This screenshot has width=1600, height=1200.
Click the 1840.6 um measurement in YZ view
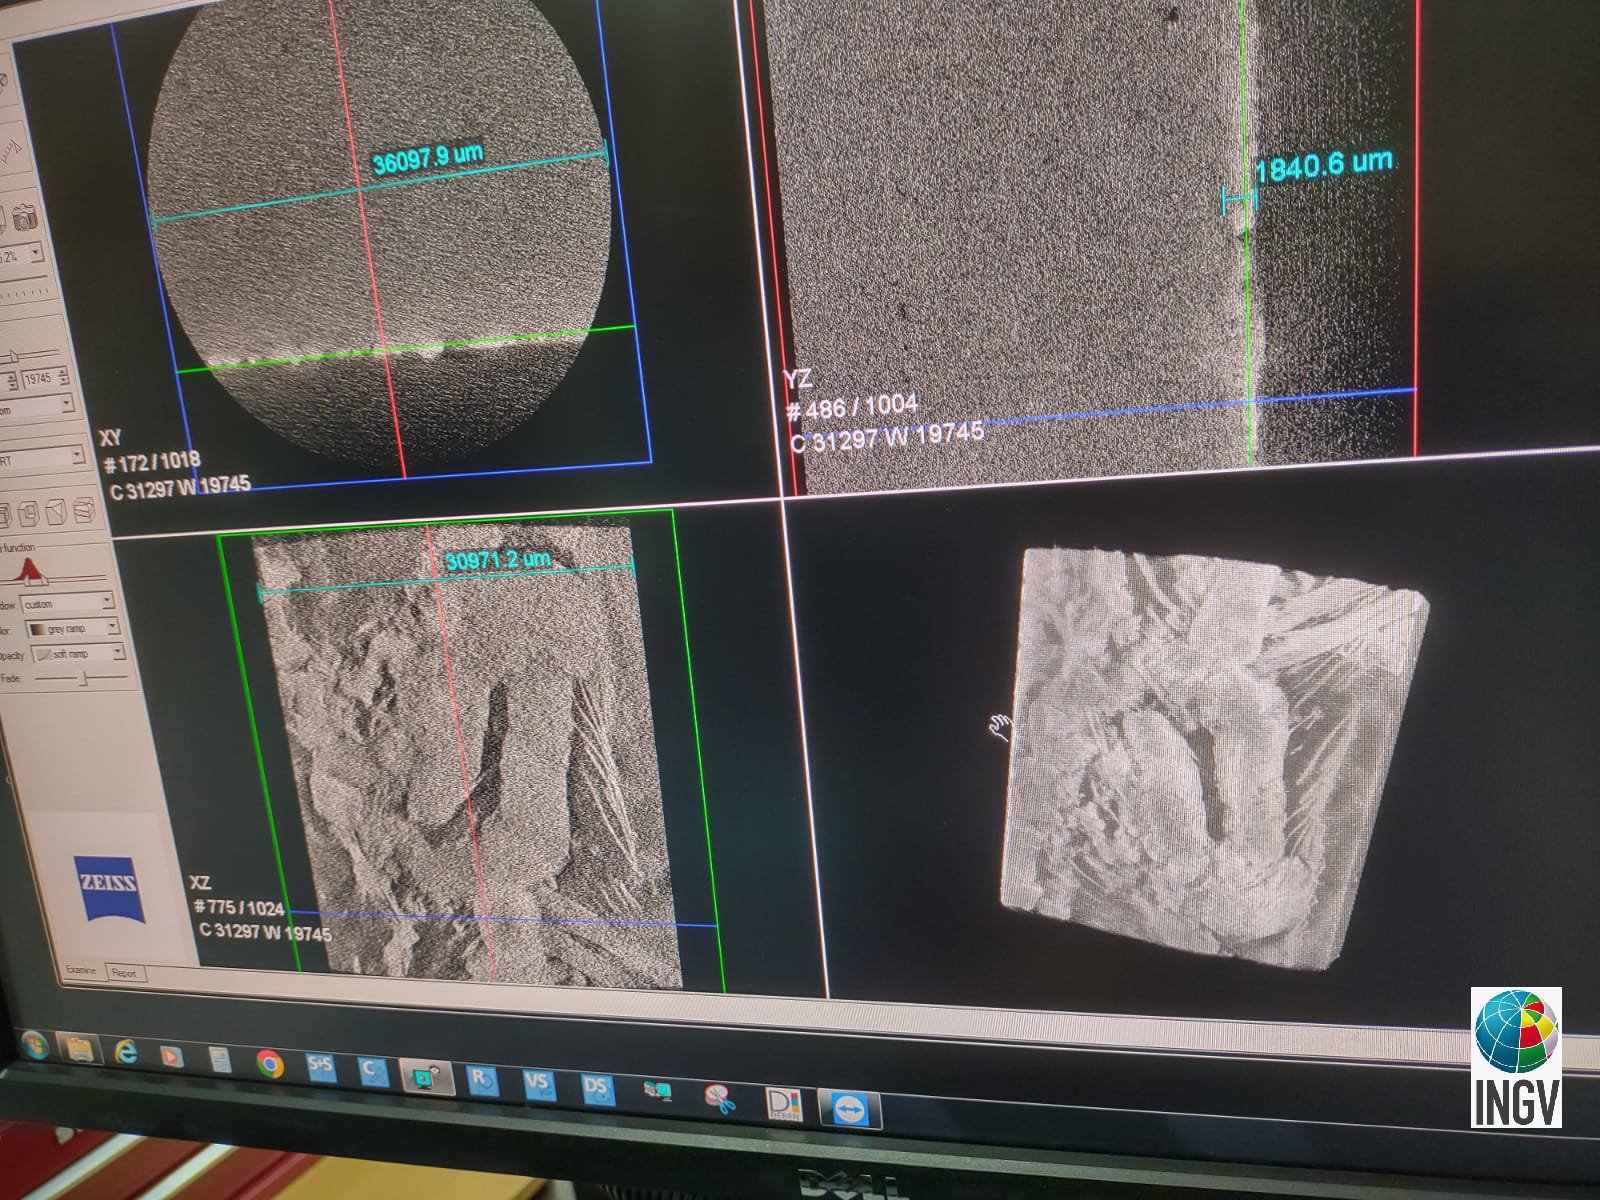[x=1323, y=164]
